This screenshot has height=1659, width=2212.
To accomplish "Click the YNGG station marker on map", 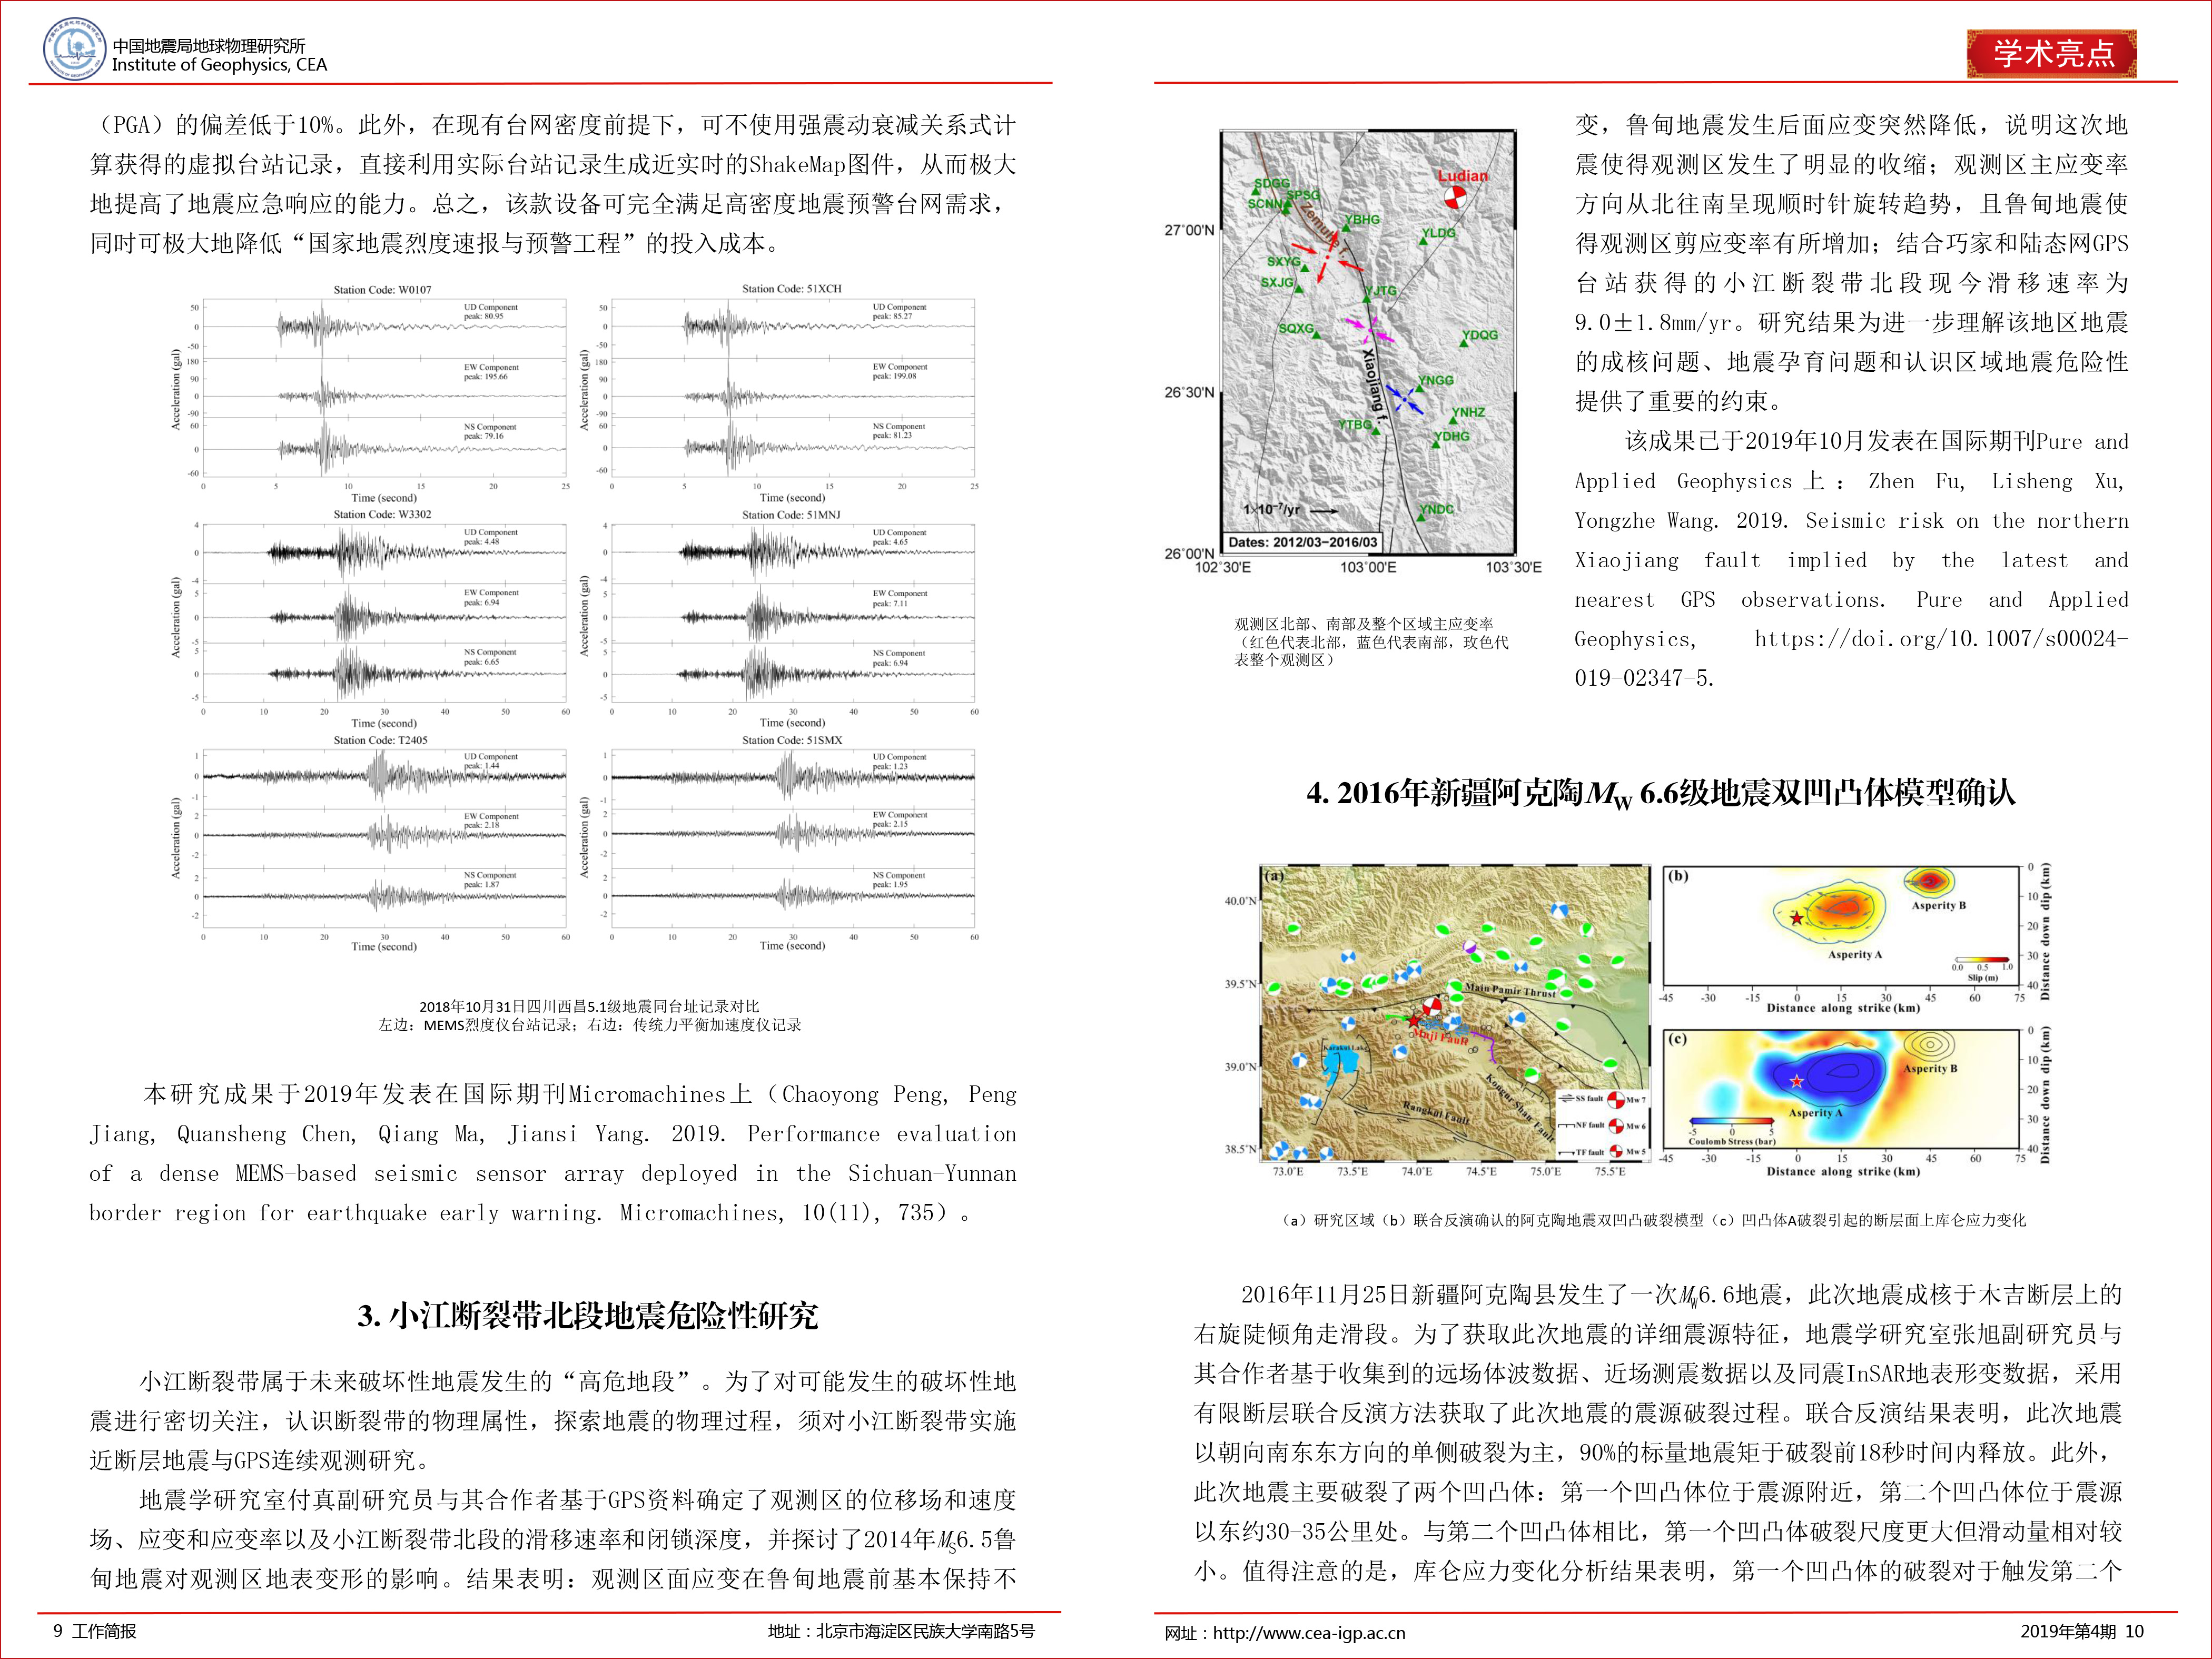I will (1420, 388).
